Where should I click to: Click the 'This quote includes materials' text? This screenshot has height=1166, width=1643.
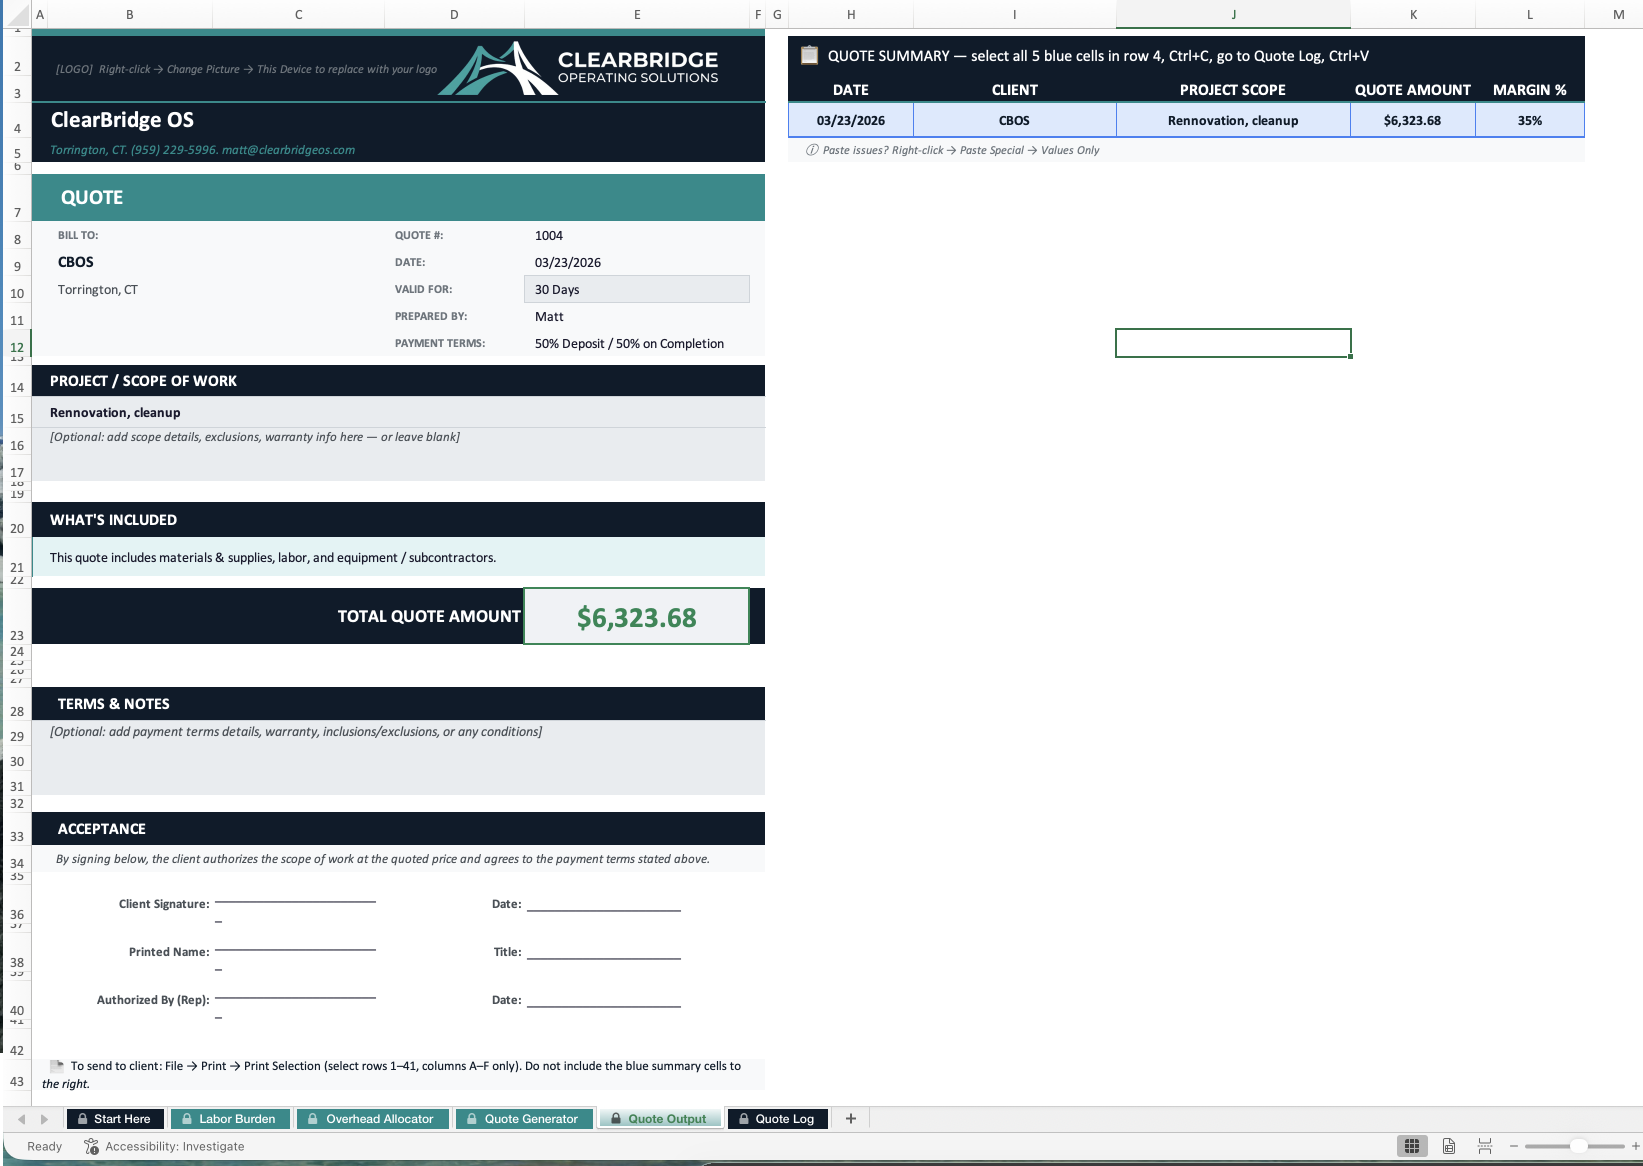[273, 558]
